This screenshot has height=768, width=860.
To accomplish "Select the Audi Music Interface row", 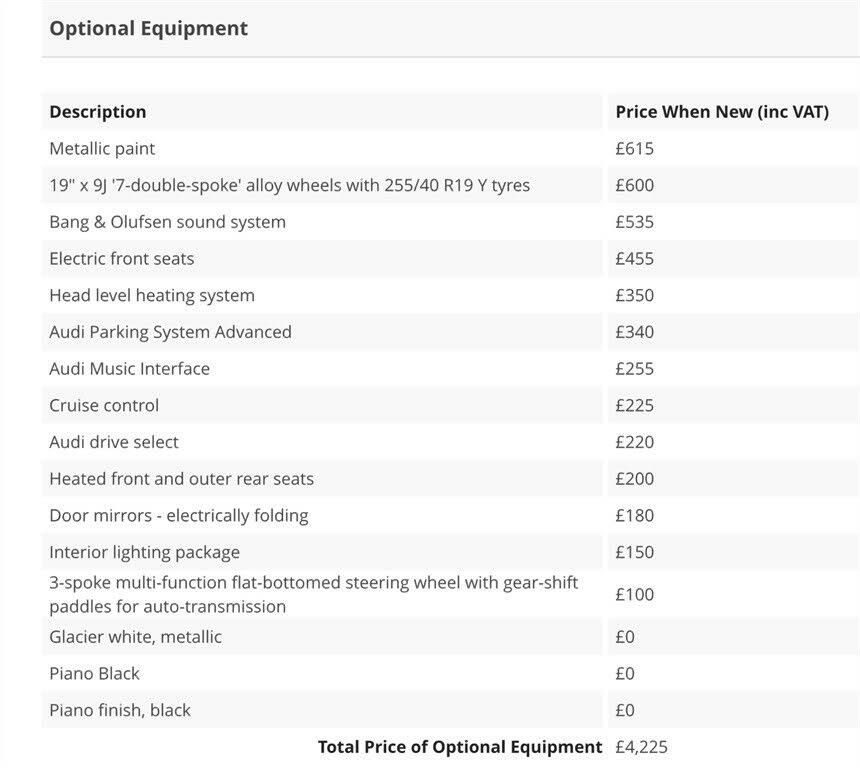I will click(x=129, y=369).
